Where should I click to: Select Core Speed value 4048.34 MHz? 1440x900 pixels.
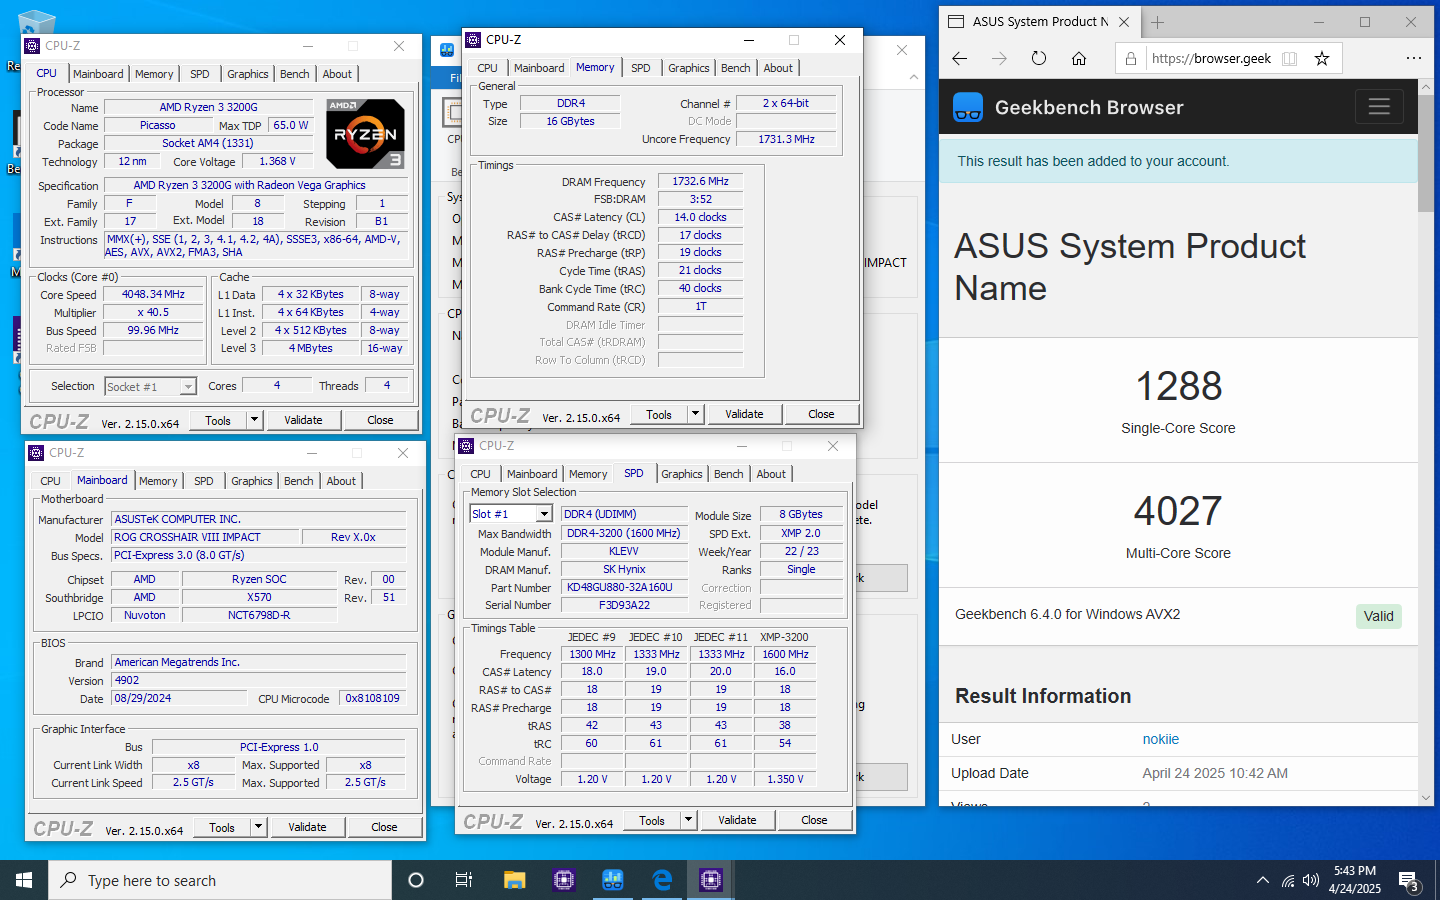pyautogui.click(x=153, y=295)
